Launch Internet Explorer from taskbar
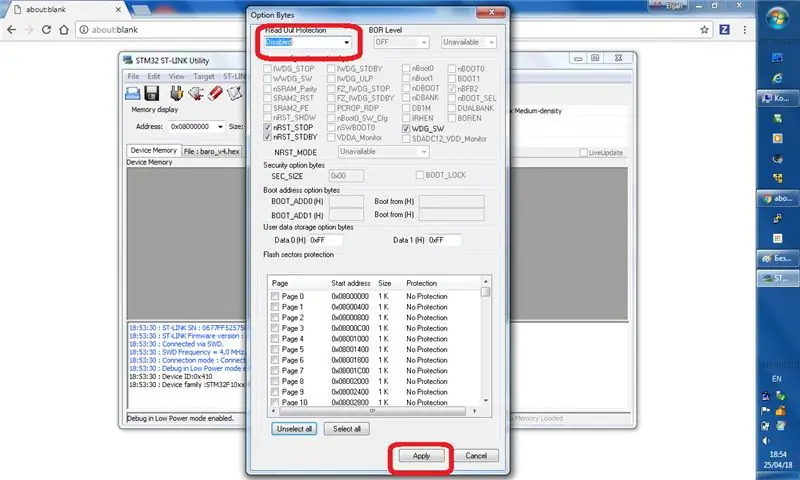Viewport: 800px width, 480px height. click(778, 78)
